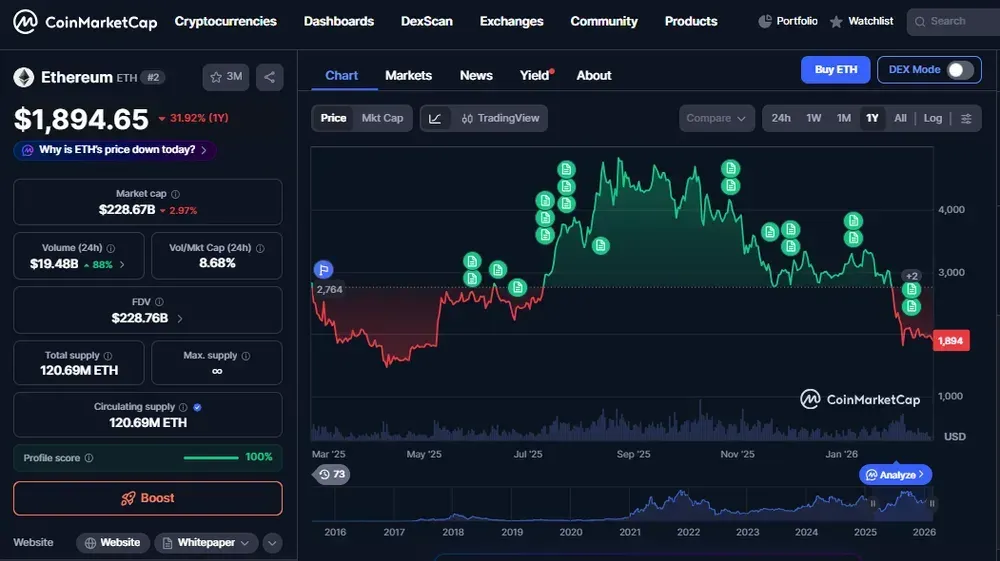Open the +2 news marker cluster
Viewport: 1000px width, 561px height.
coord(912,276)
